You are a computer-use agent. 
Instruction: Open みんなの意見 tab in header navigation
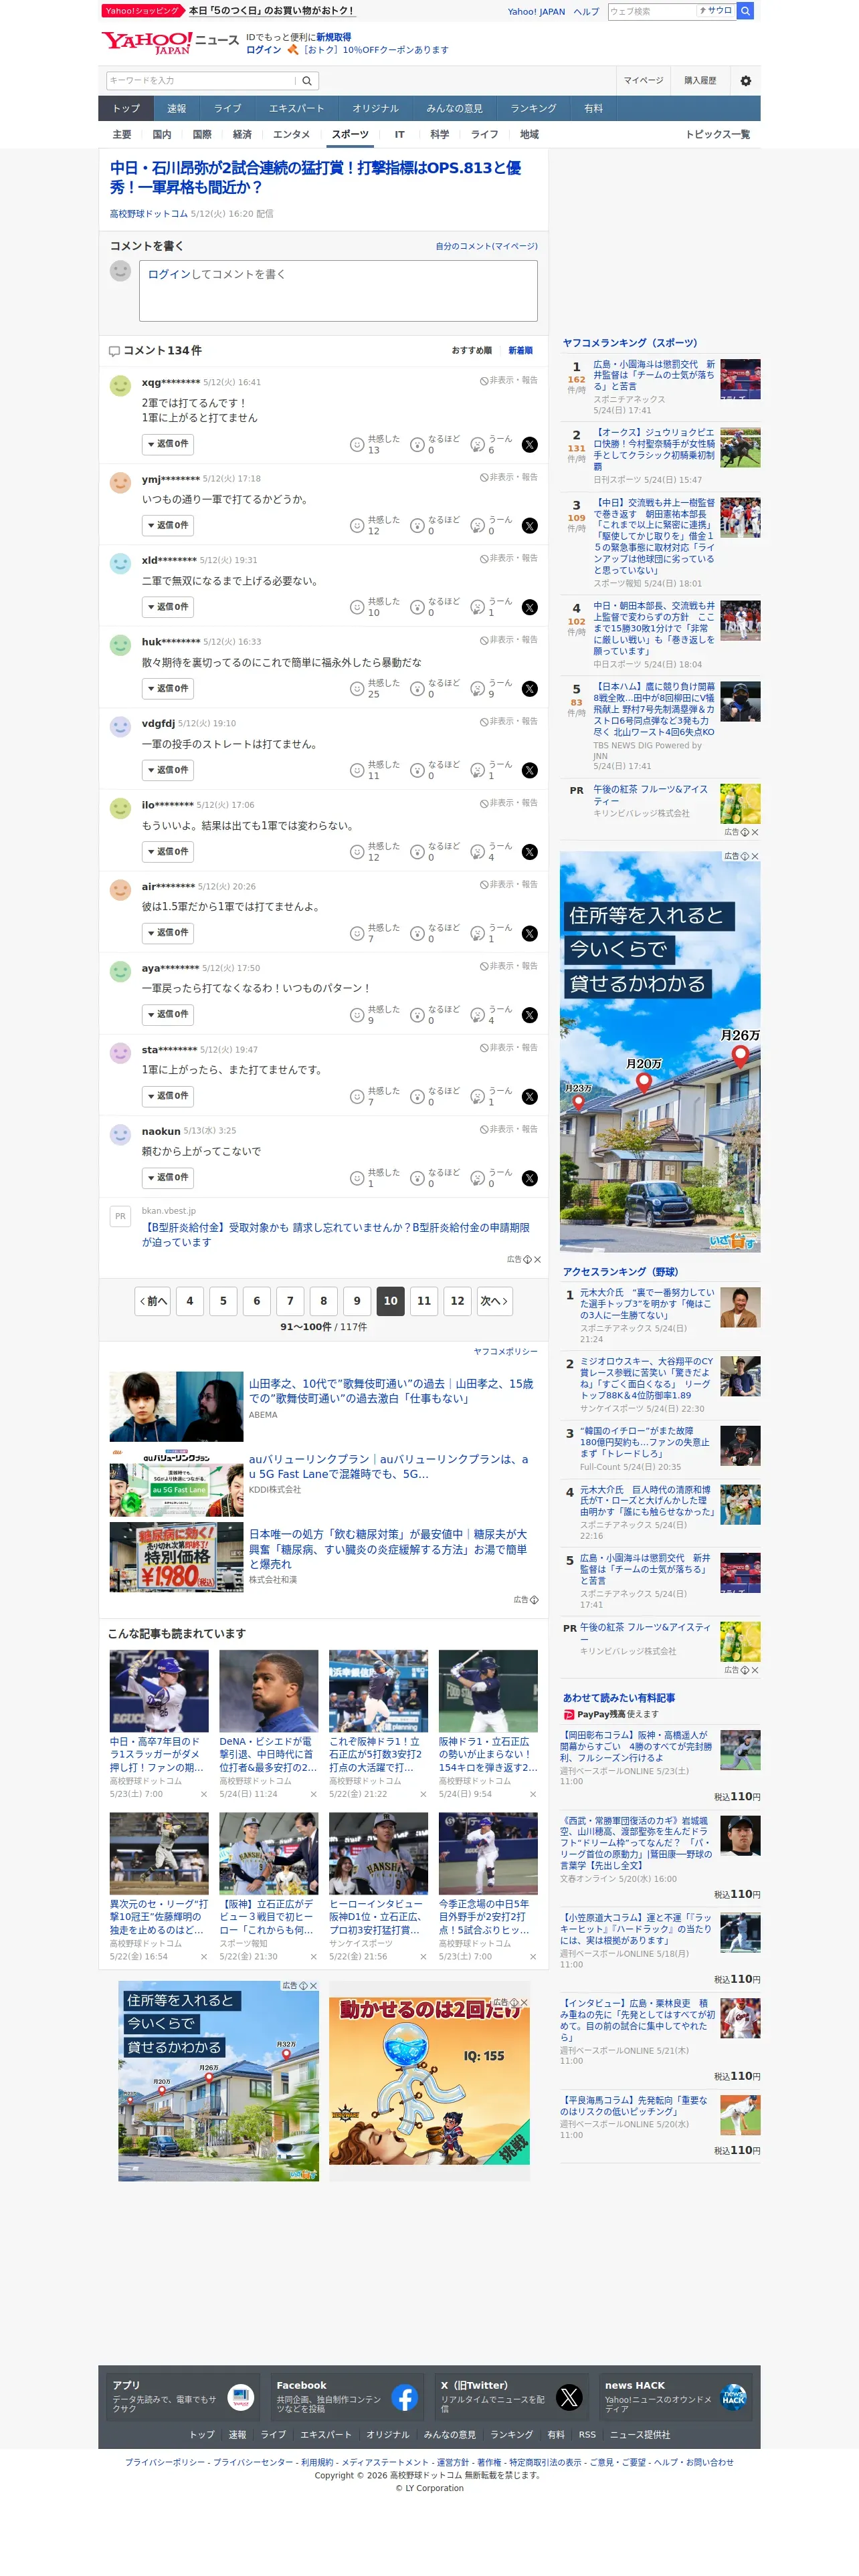click(454, 109)
